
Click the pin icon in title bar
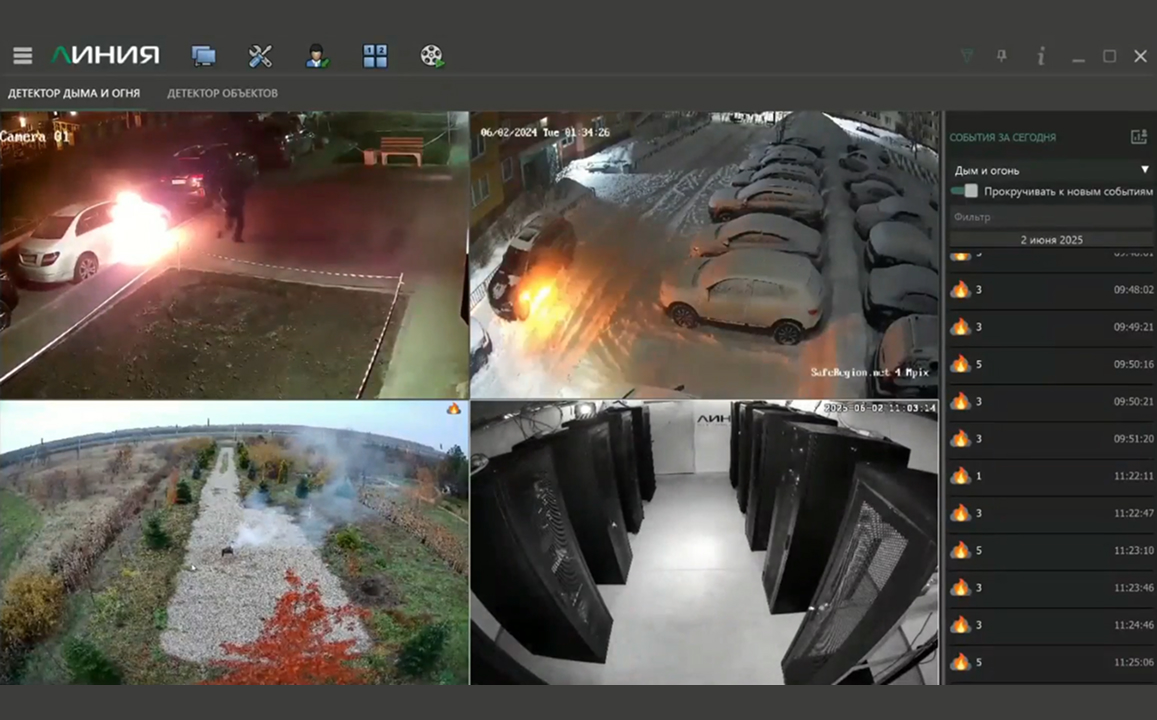[x=1002, y=56]
